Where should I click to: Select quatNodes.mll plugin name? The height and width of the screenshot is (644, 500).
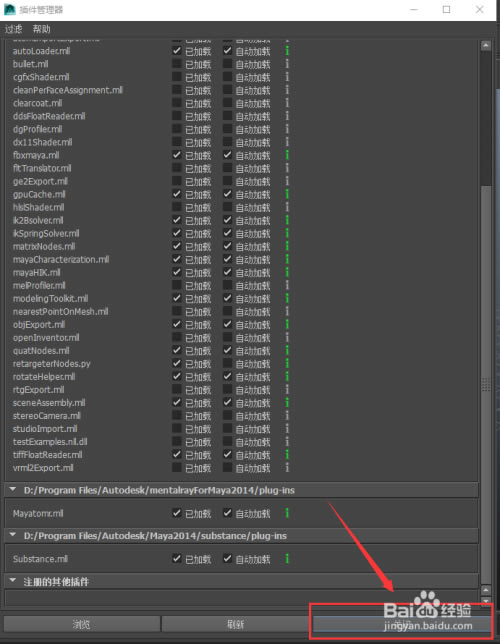tap(41, 351)
